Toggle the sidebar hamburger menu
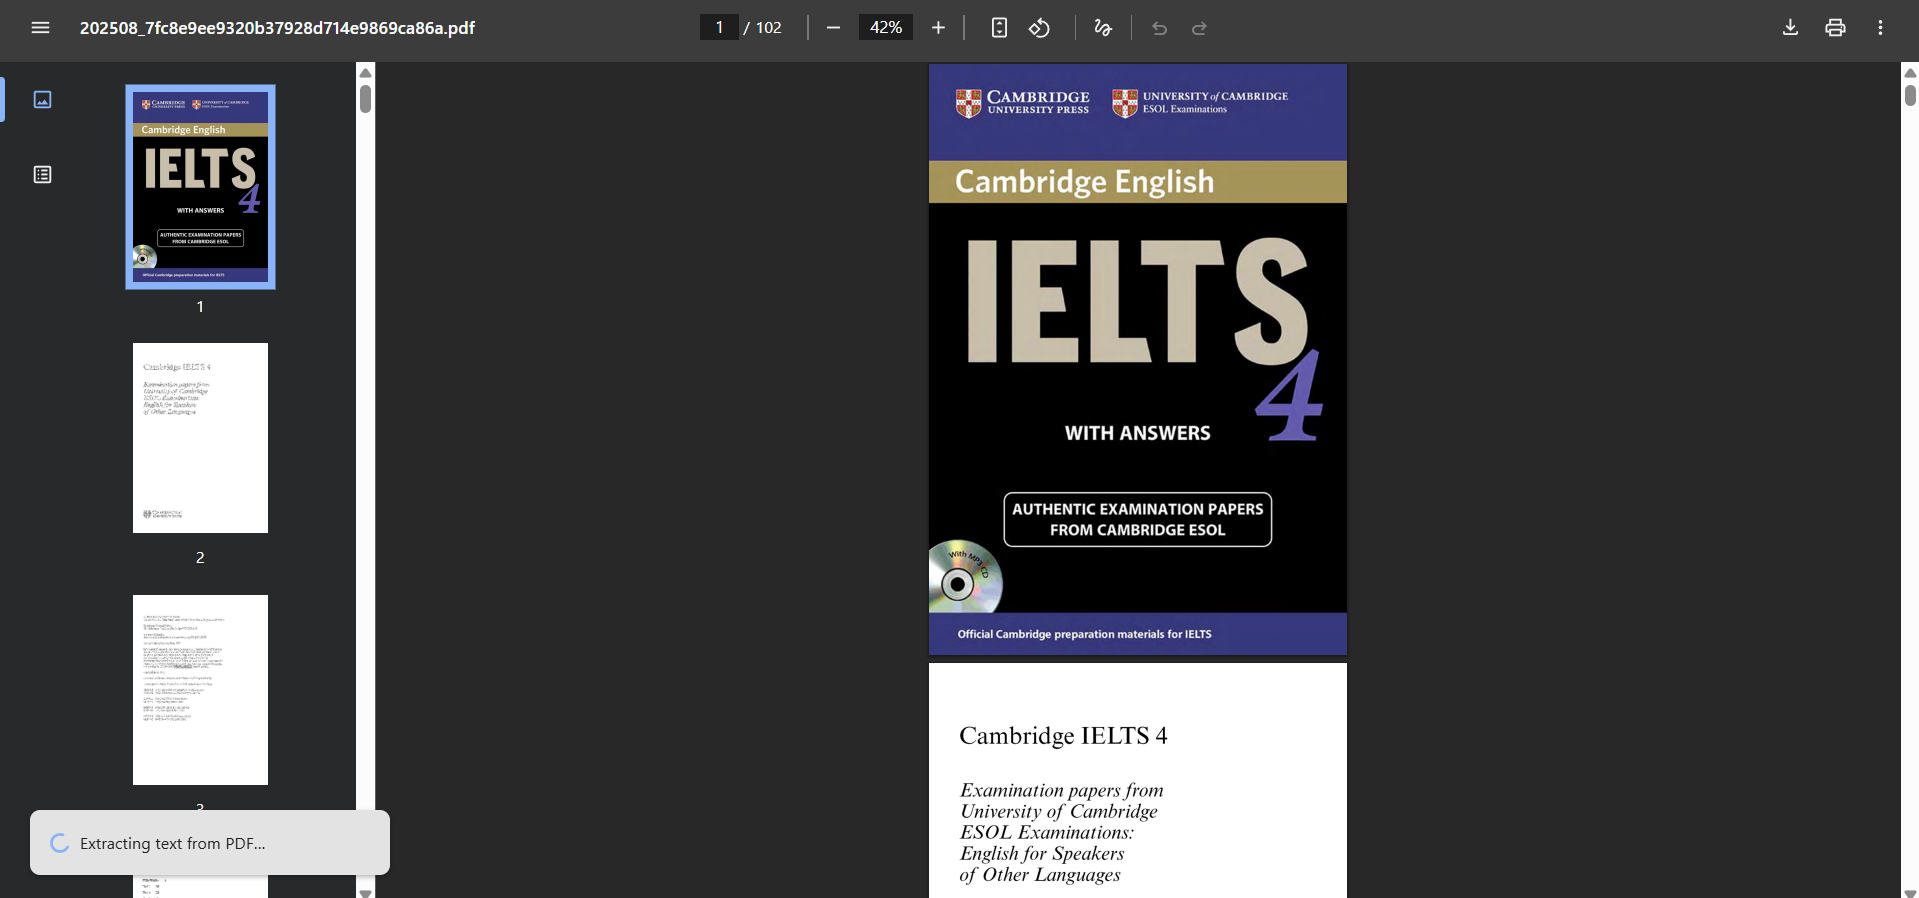This screenshot has width=1919, height=898. [x=40, y=28]
